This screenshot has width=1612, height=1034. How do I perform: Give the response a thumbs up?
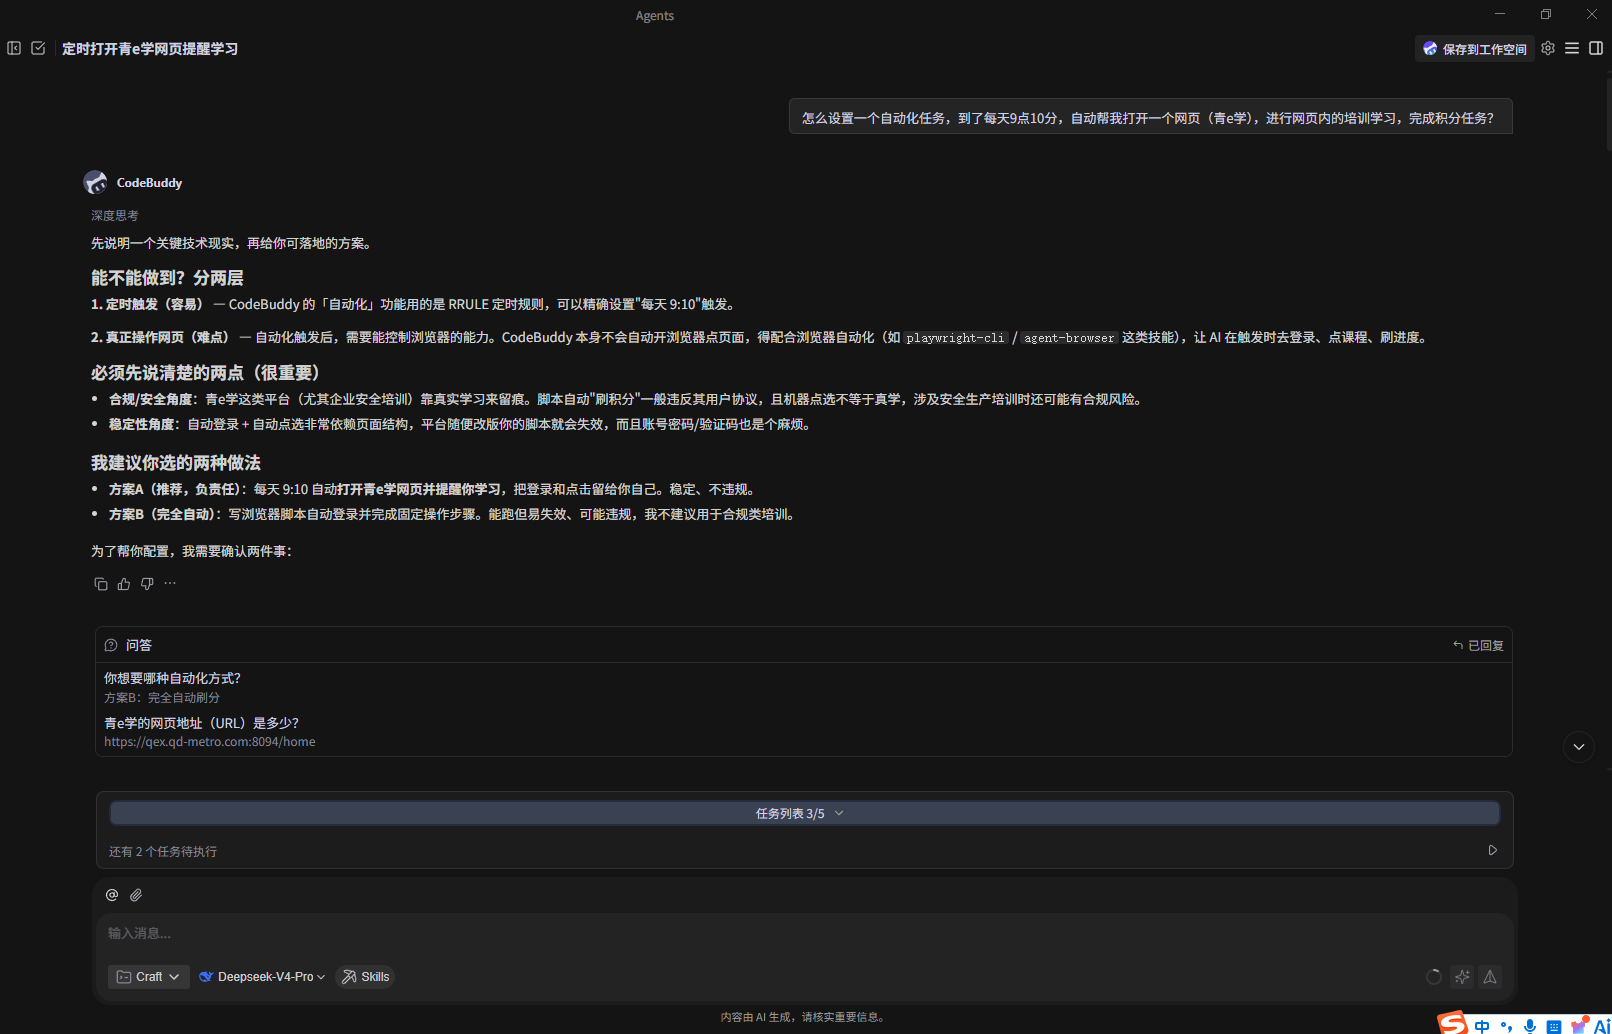pyautogui.click(x=124, y=584)
